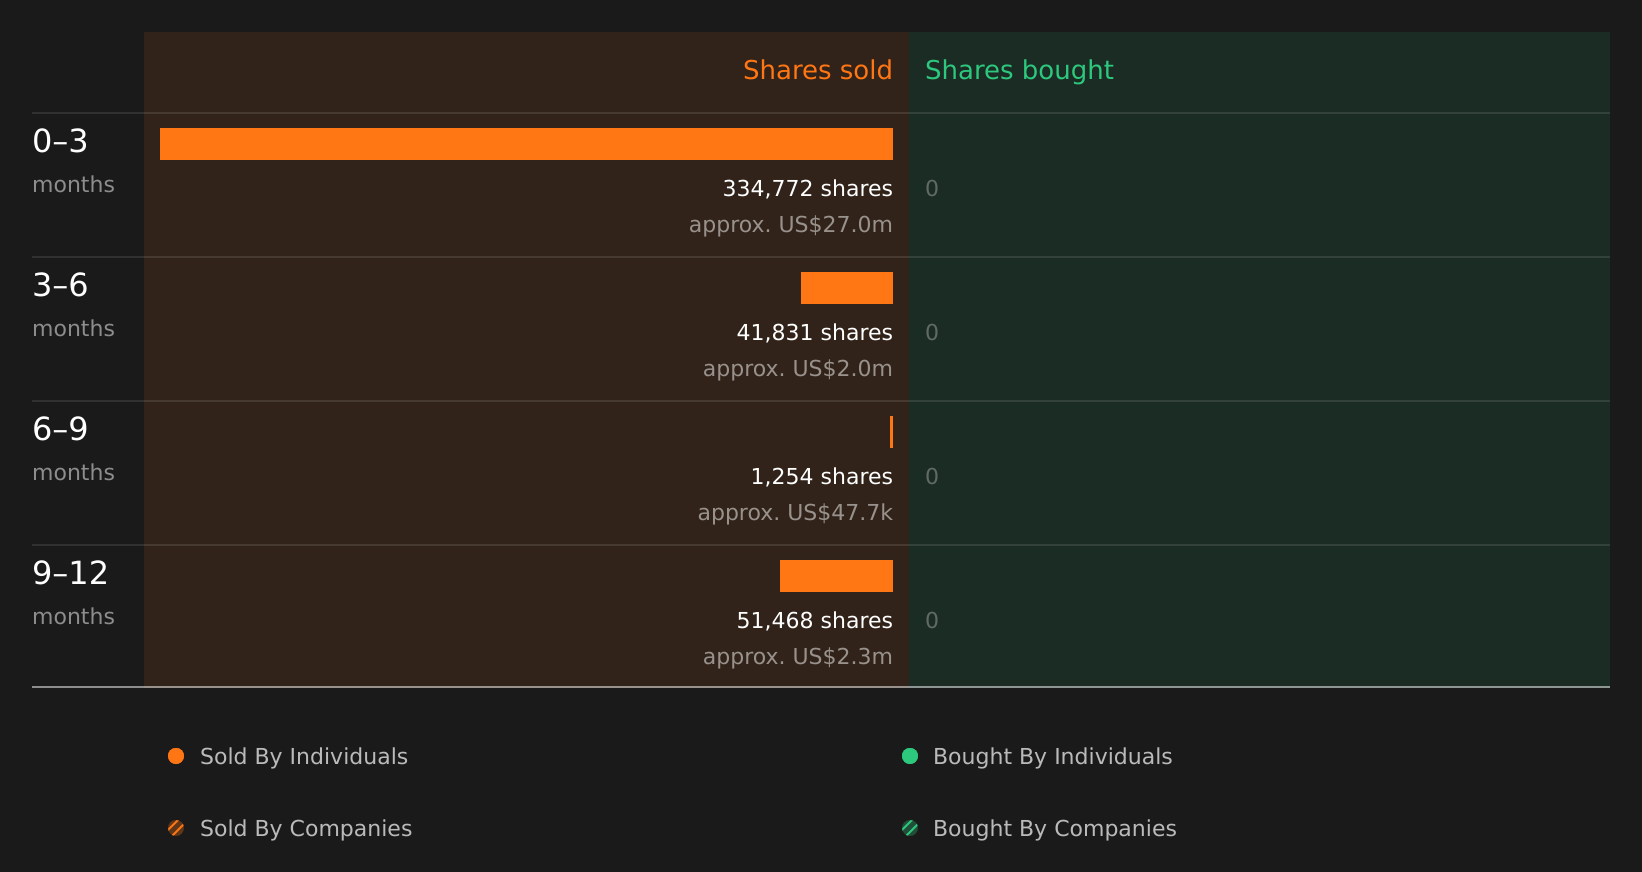Viewport: 1642px width, 872px height.
Task: Click the 6–9 months row label
Action: coord(73,449)
